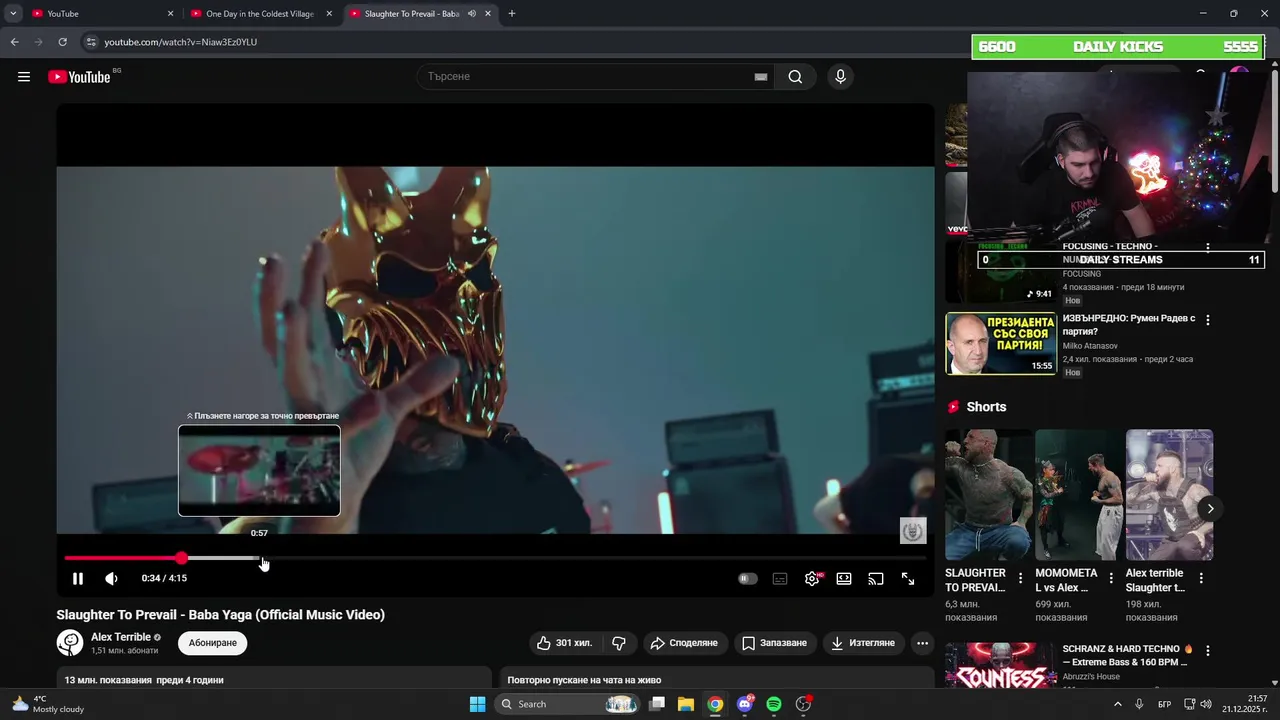1280x720 pixels.
Task: Save the video with Запазване
Action: pos(775,643)
